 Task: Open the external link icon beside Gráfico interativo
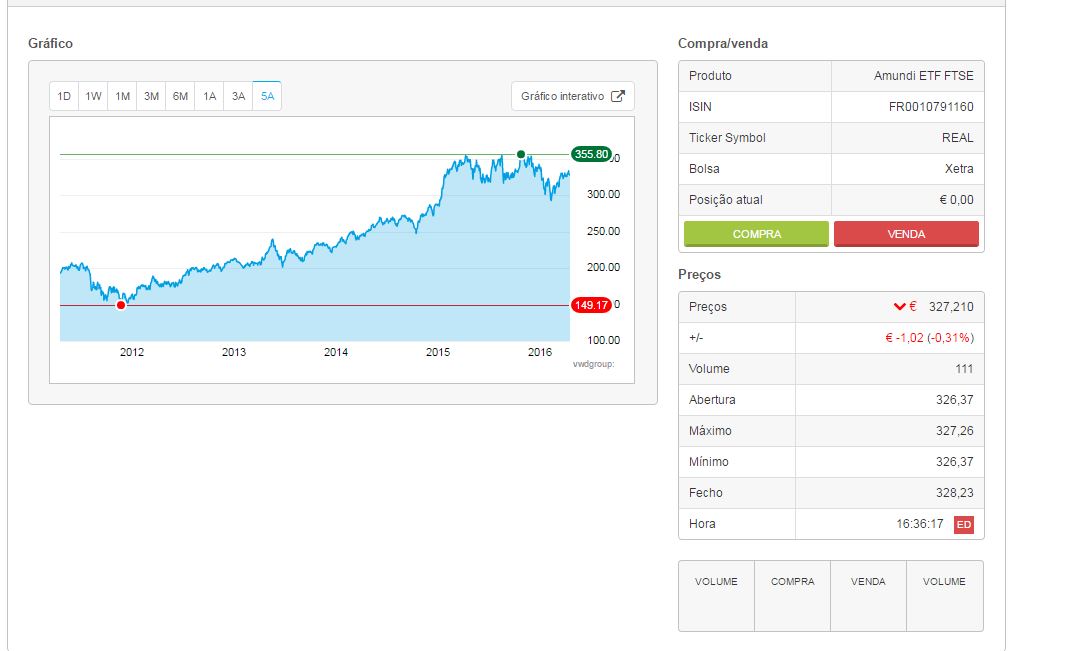click(618, 96)
